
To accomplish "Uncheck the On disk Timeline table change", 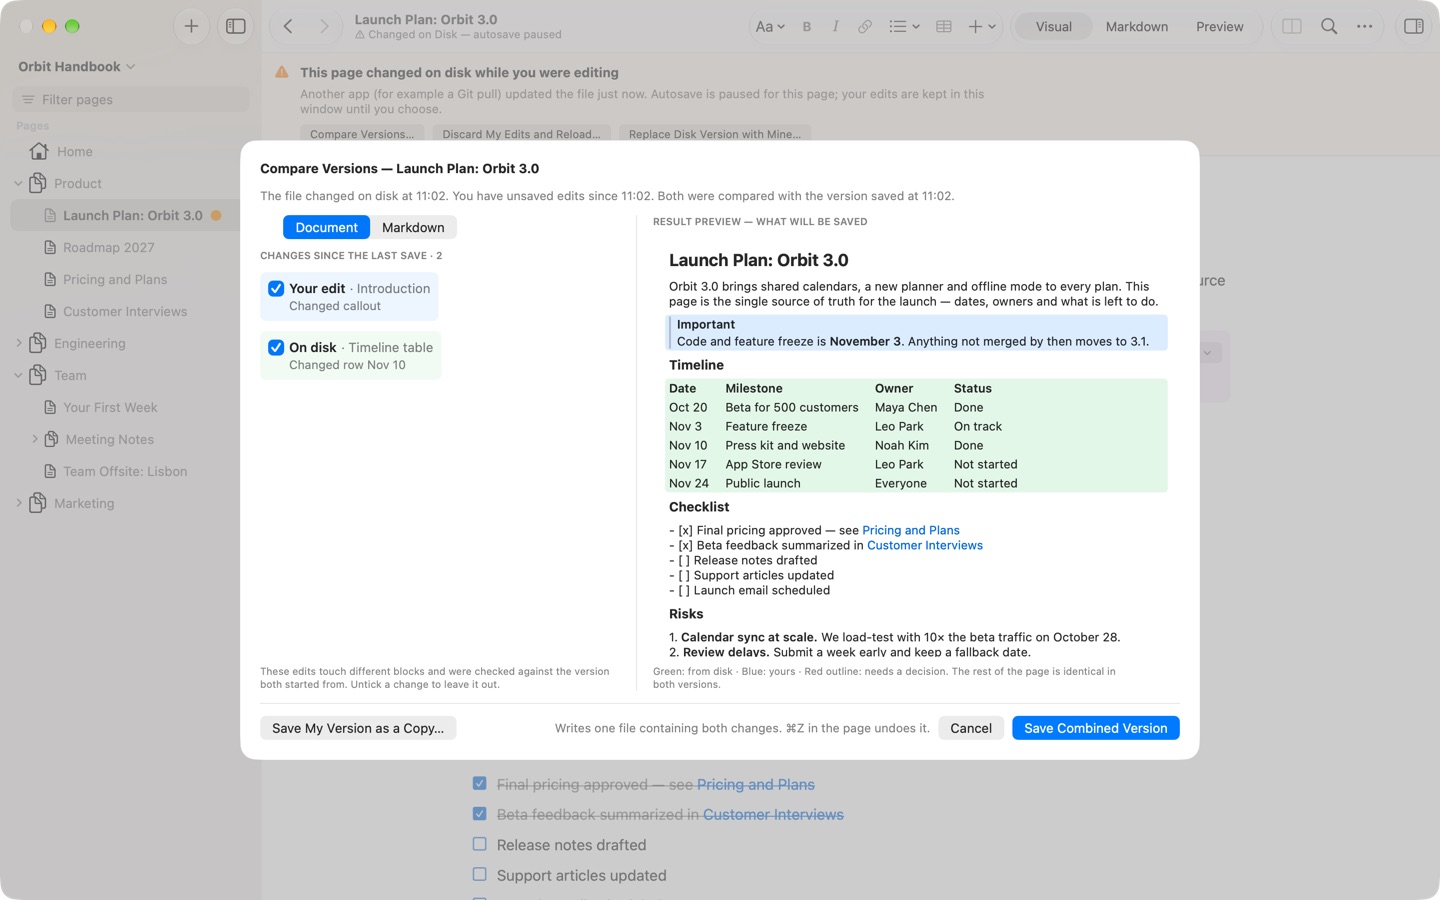I will point(276,347).
